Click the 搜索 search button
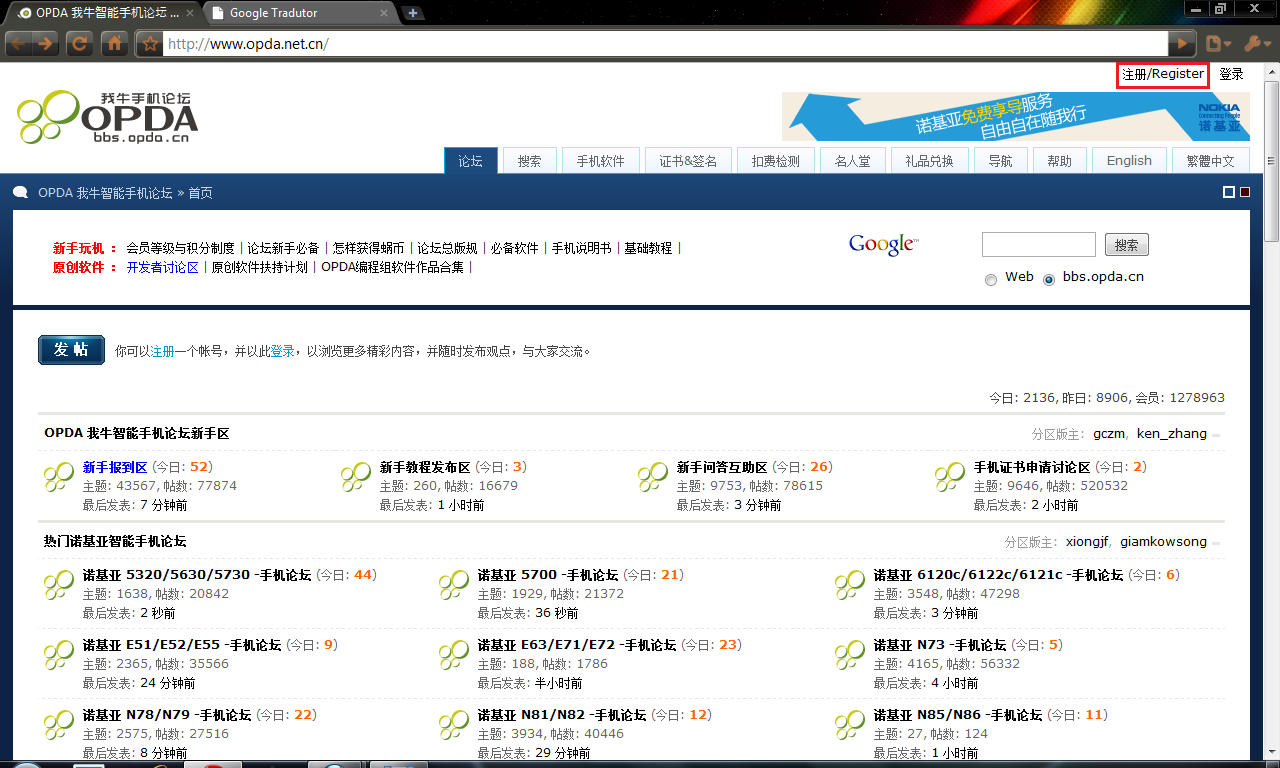Image resolution: width=1280 pixels, height=768 pixels. [1127, 245]
